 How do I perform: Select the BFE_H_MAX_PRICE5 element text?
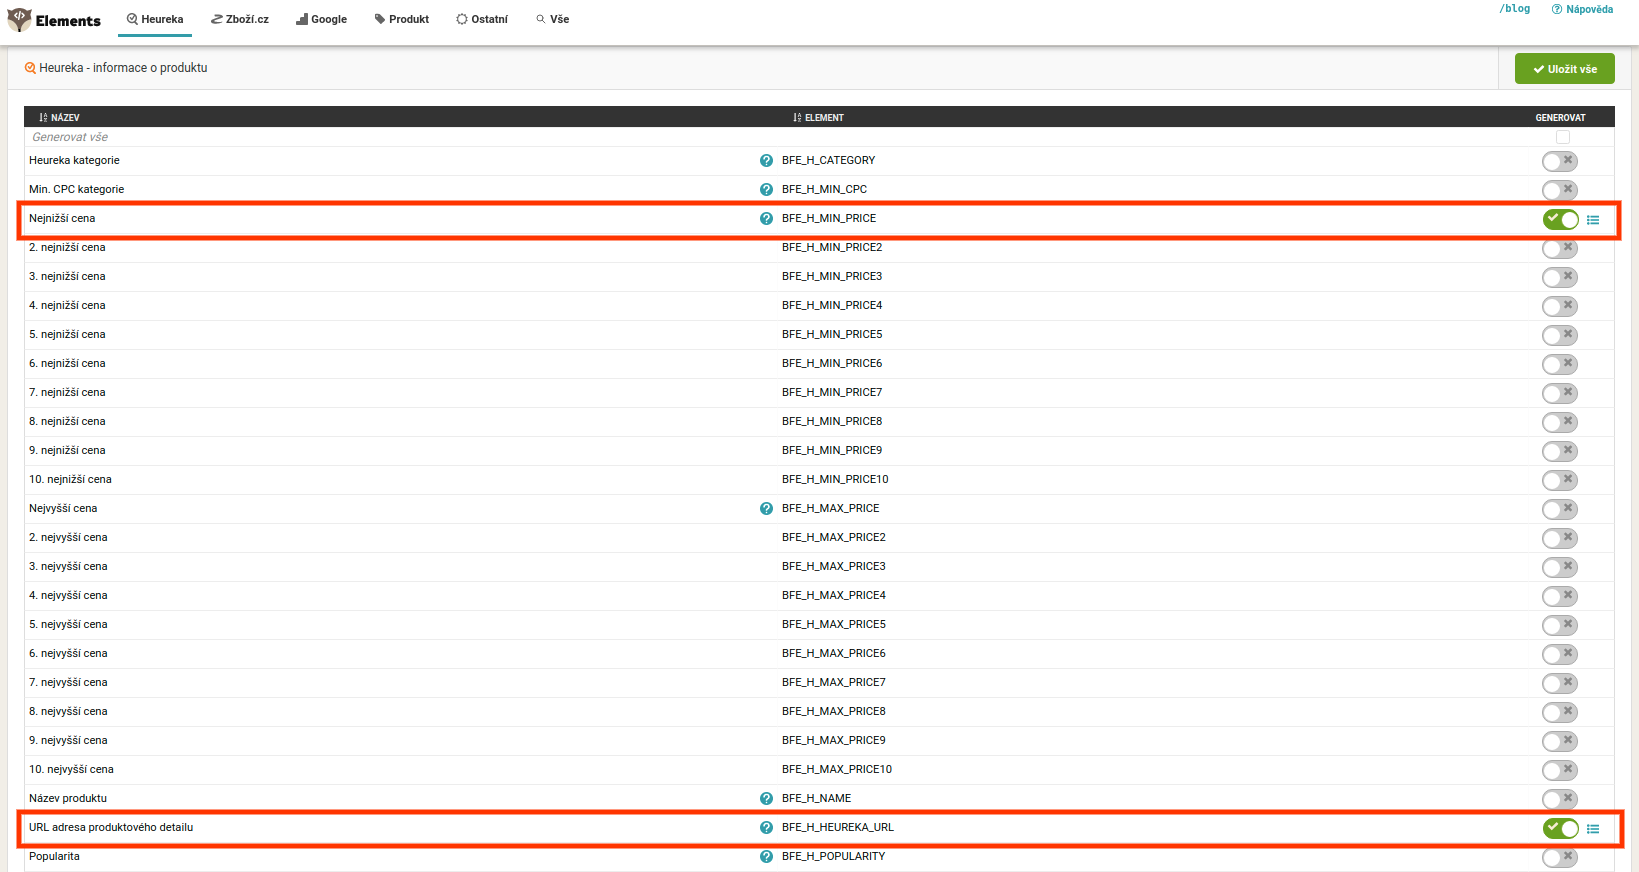pos(834,624)
